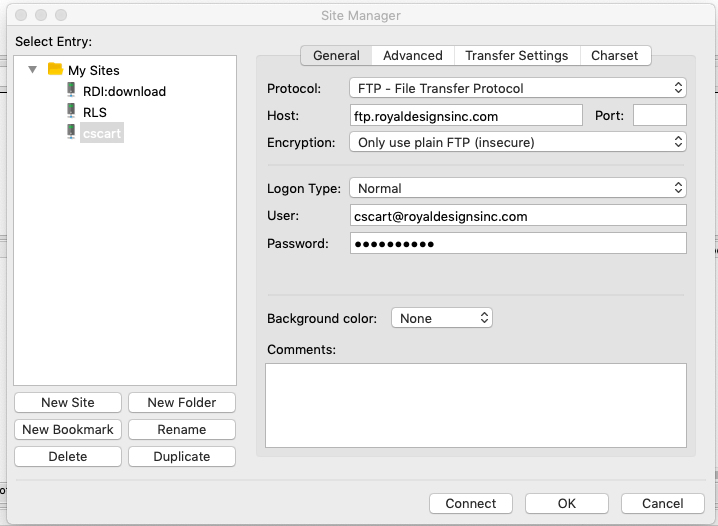Click the My Sites folder icon

[x=55, y=69]
